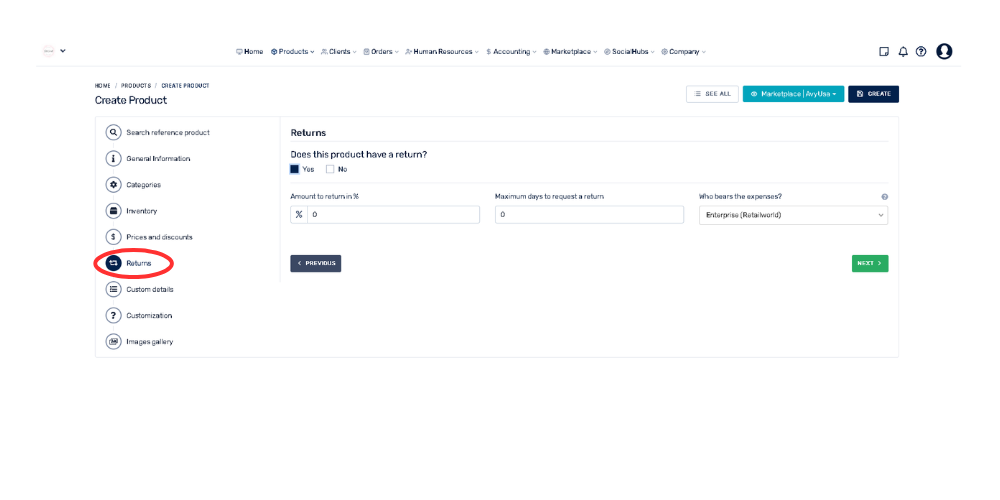Click the Search reference product magnifier icon

pos(114,132)
